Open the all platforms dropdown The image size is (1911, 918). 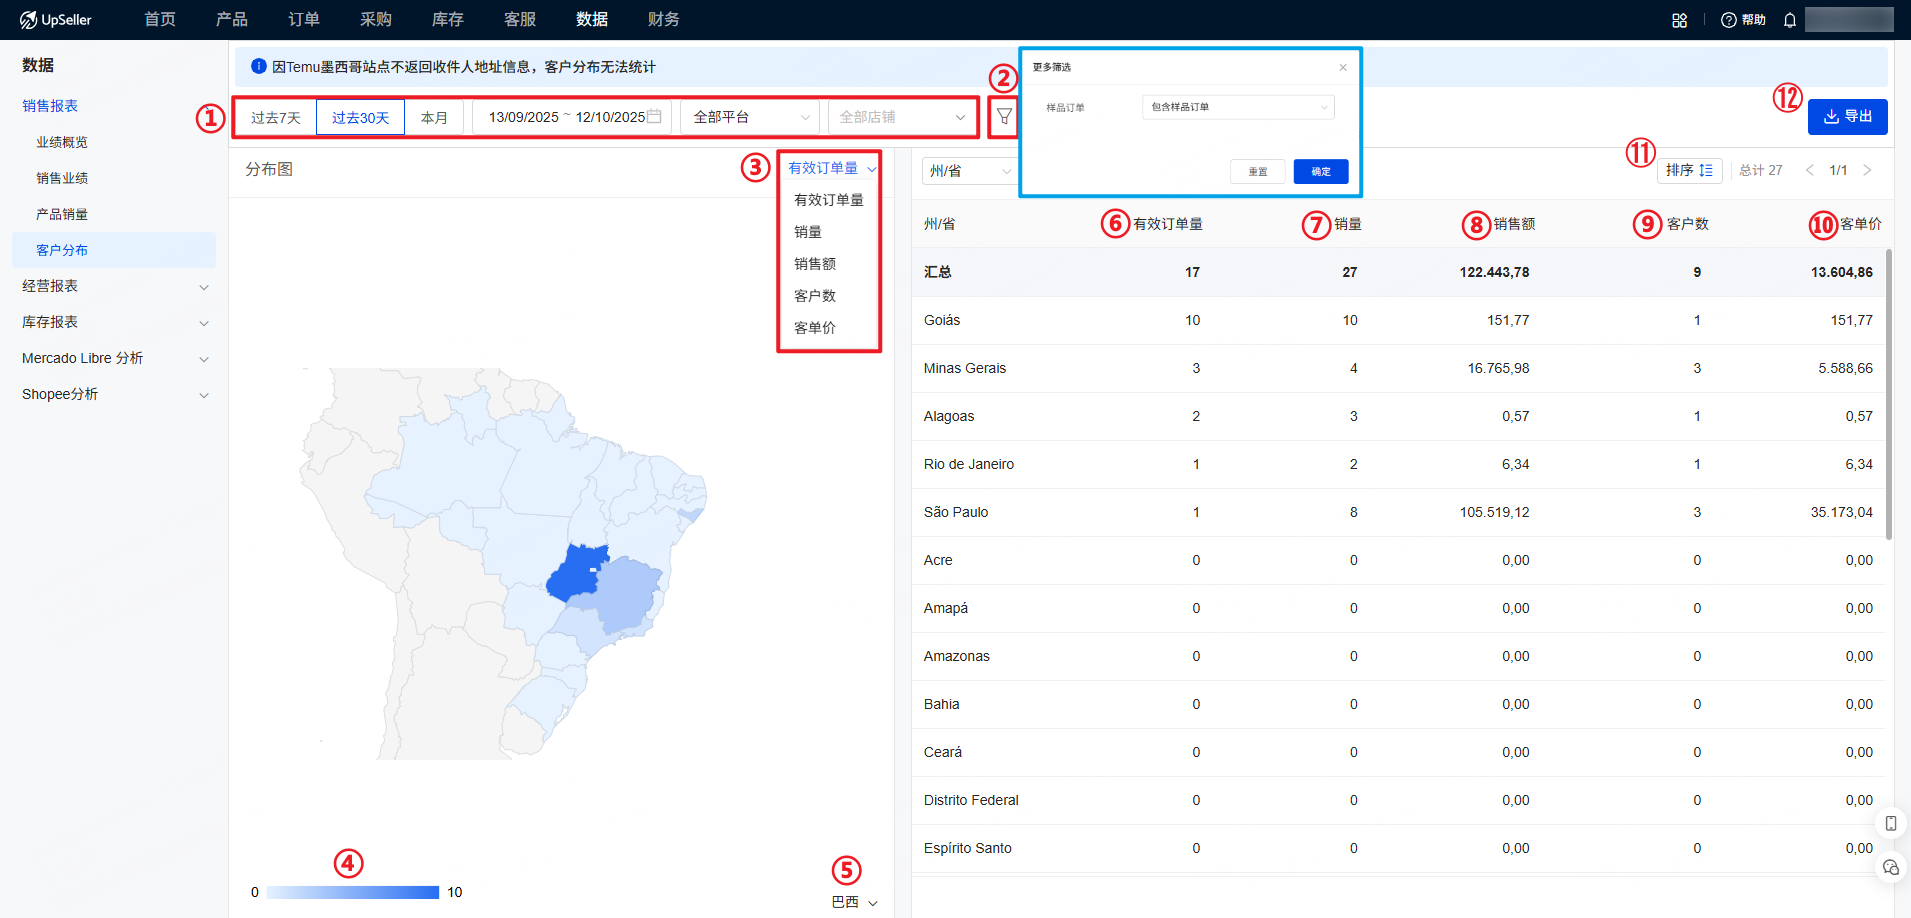click(750, 117)
